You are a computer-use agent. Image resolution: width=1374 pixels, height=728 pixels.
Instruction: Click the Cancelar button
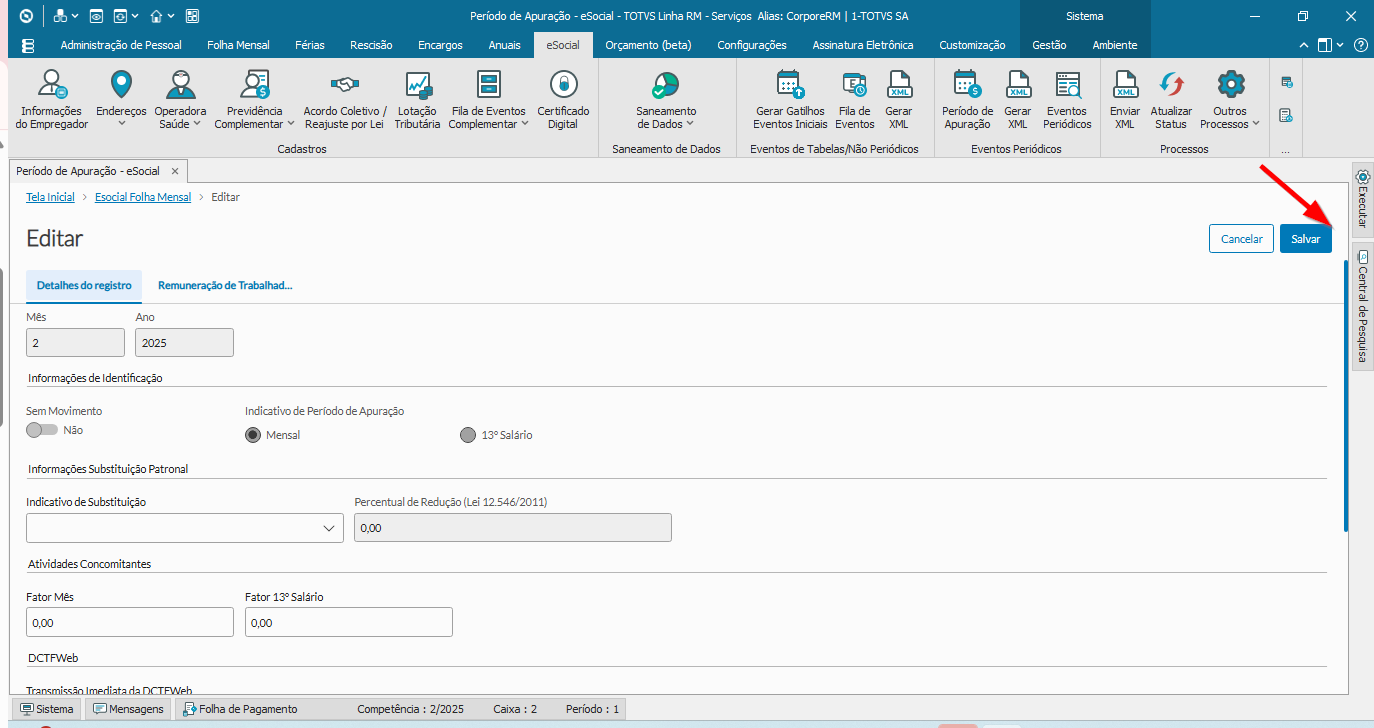pos(1242,239)
